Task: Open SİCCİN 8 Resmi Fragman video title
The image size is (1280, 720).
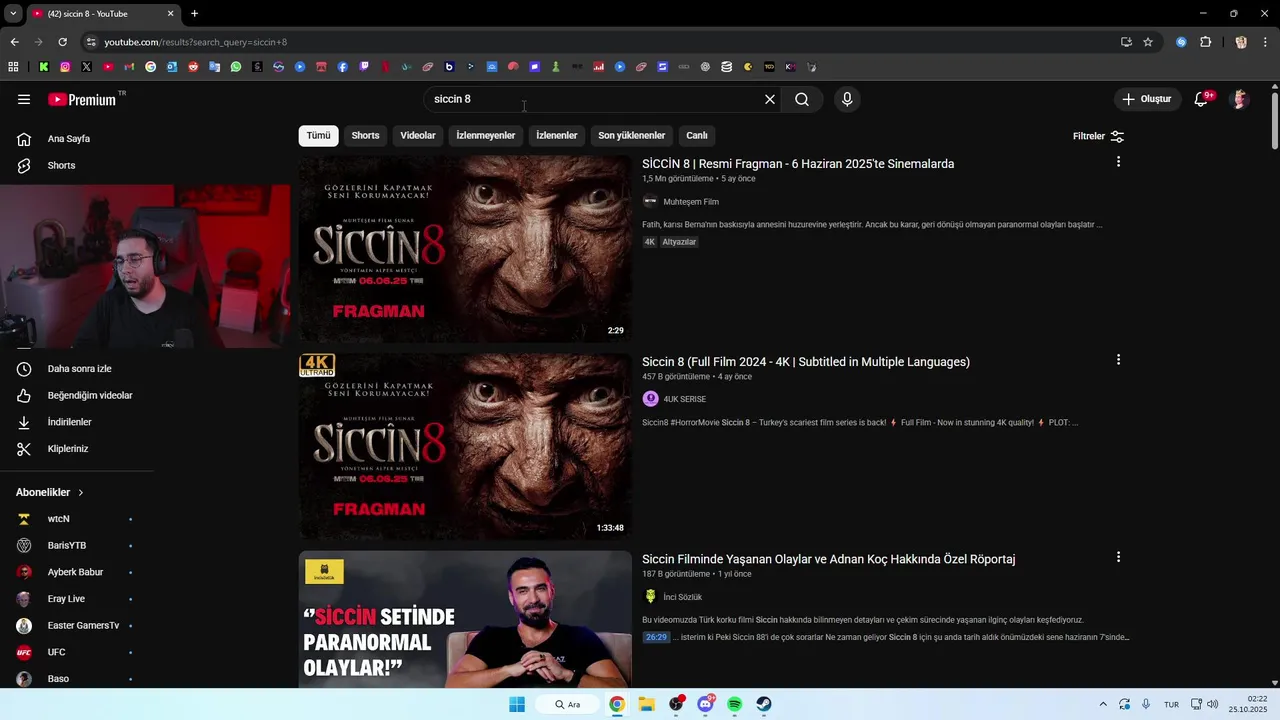Action: point(798,164)
